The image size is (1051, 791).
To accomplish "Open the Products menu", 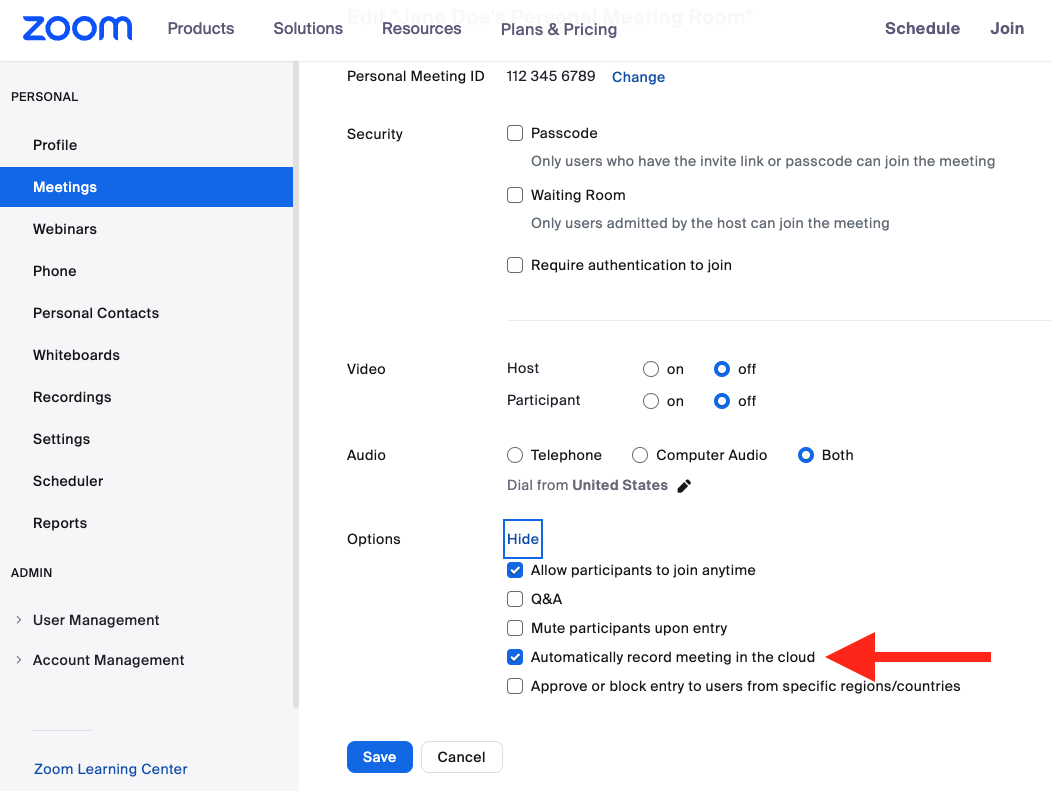I will pos(200,28).
